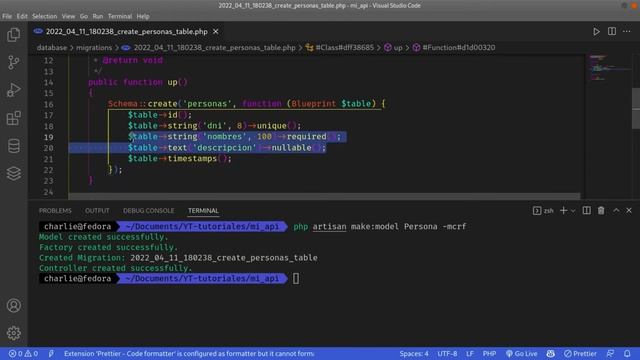640x360 pixels.
Task: Open the File menu
Action: (7, 16)
